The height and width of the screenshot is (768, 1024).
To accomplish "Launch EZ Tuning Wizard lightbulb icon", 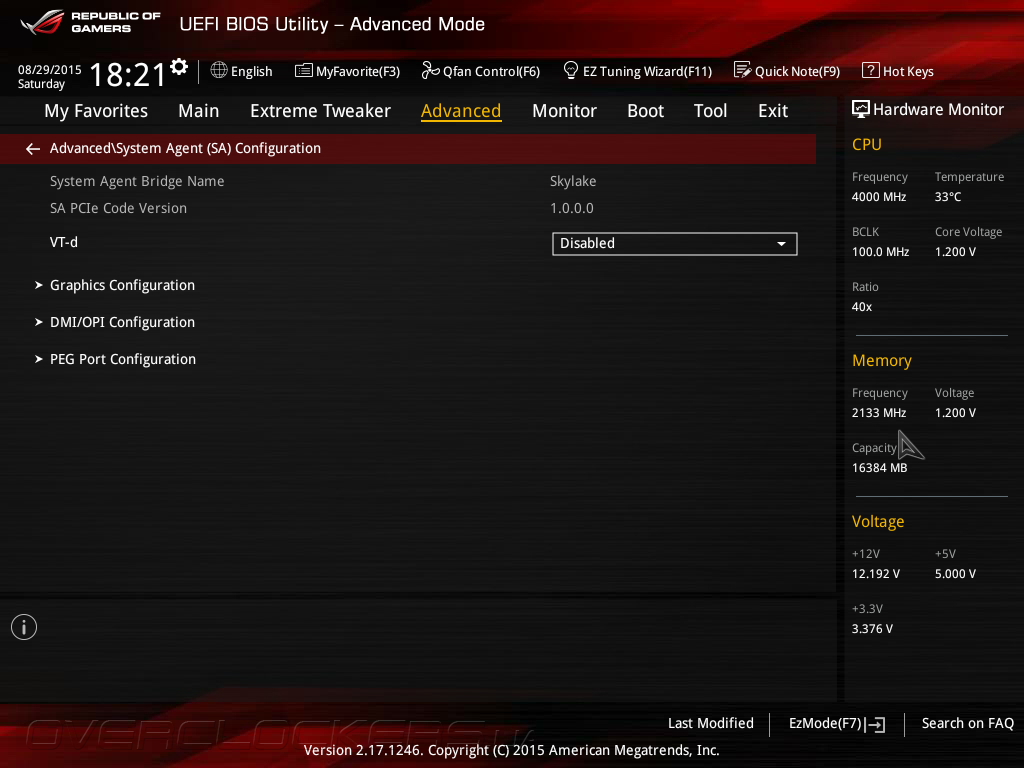I will coord(570,71).
